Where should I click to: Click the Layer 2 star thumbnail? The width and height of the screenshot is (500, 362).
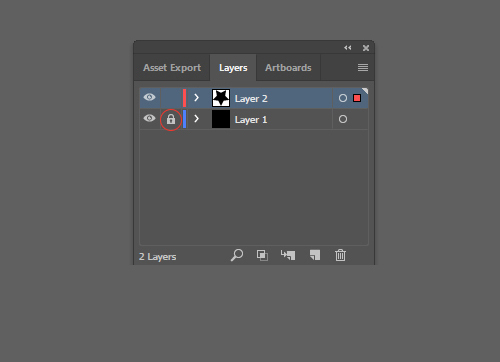[x=221, y=98]
